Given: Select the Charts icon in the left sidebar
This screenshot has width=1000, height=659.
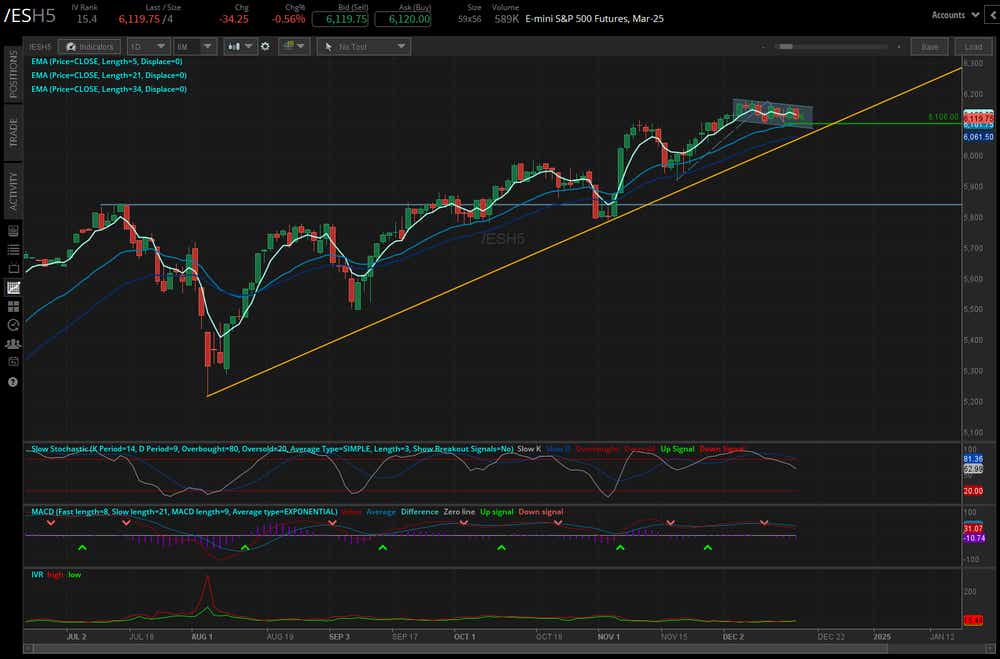Looking at the screenshot, I should [x=13, y=288].
